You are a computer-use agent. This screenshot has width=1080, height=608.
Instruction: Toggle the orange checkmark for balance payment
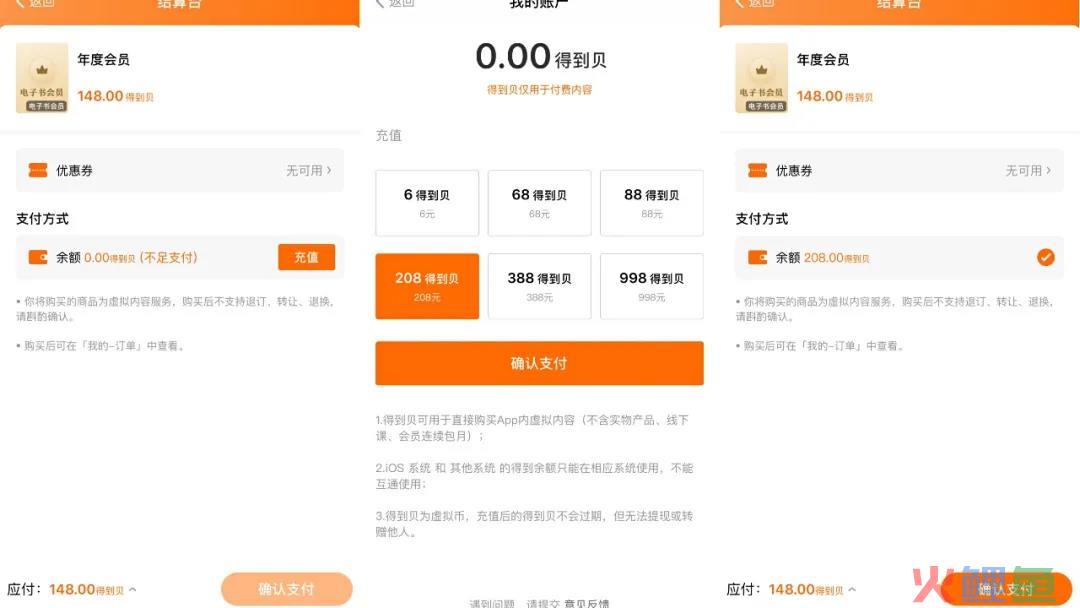[1046, 258]
